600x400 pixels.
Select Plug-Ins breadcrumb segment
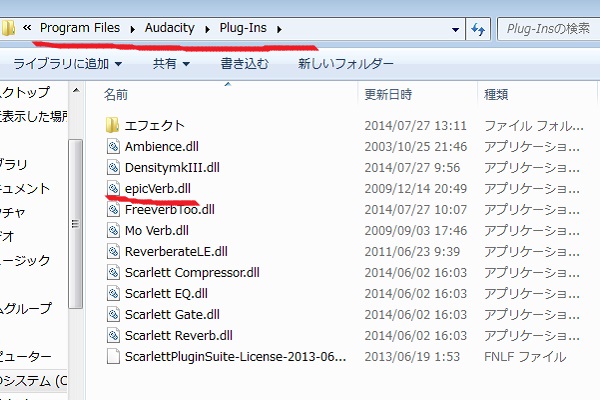(x=243, y=28)
